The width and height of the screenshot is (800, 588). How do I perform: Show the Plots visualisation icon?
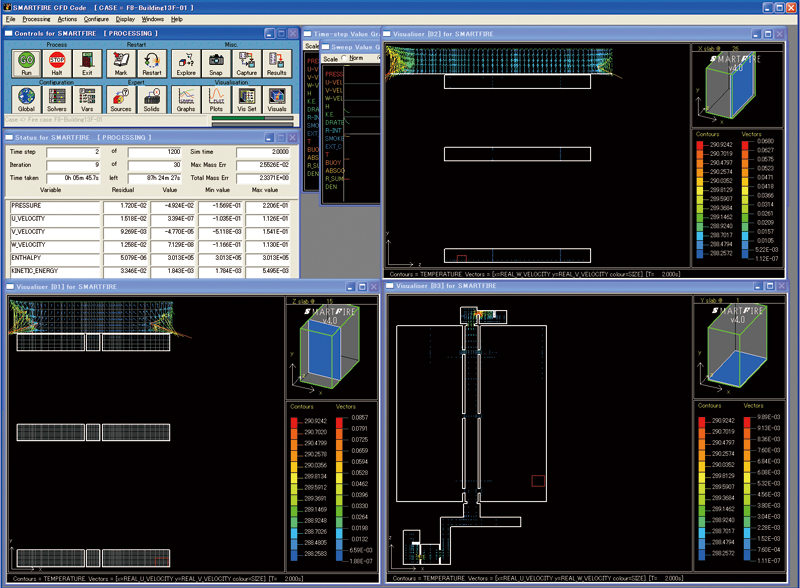[x=216, y=99]
